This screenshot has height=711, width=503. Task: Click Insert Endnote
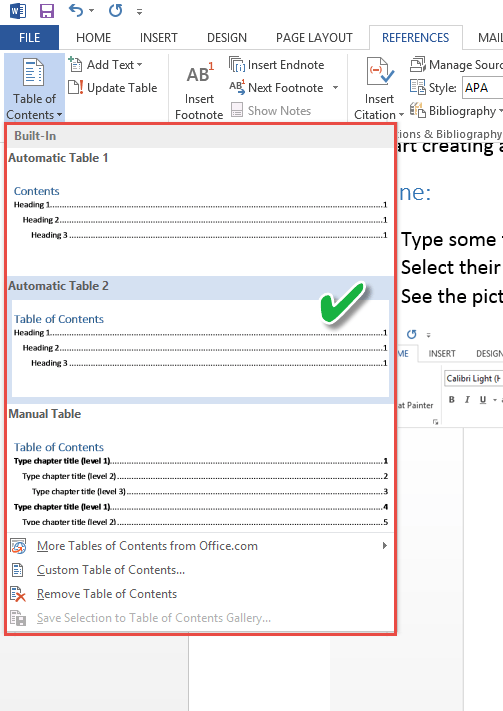277,65
